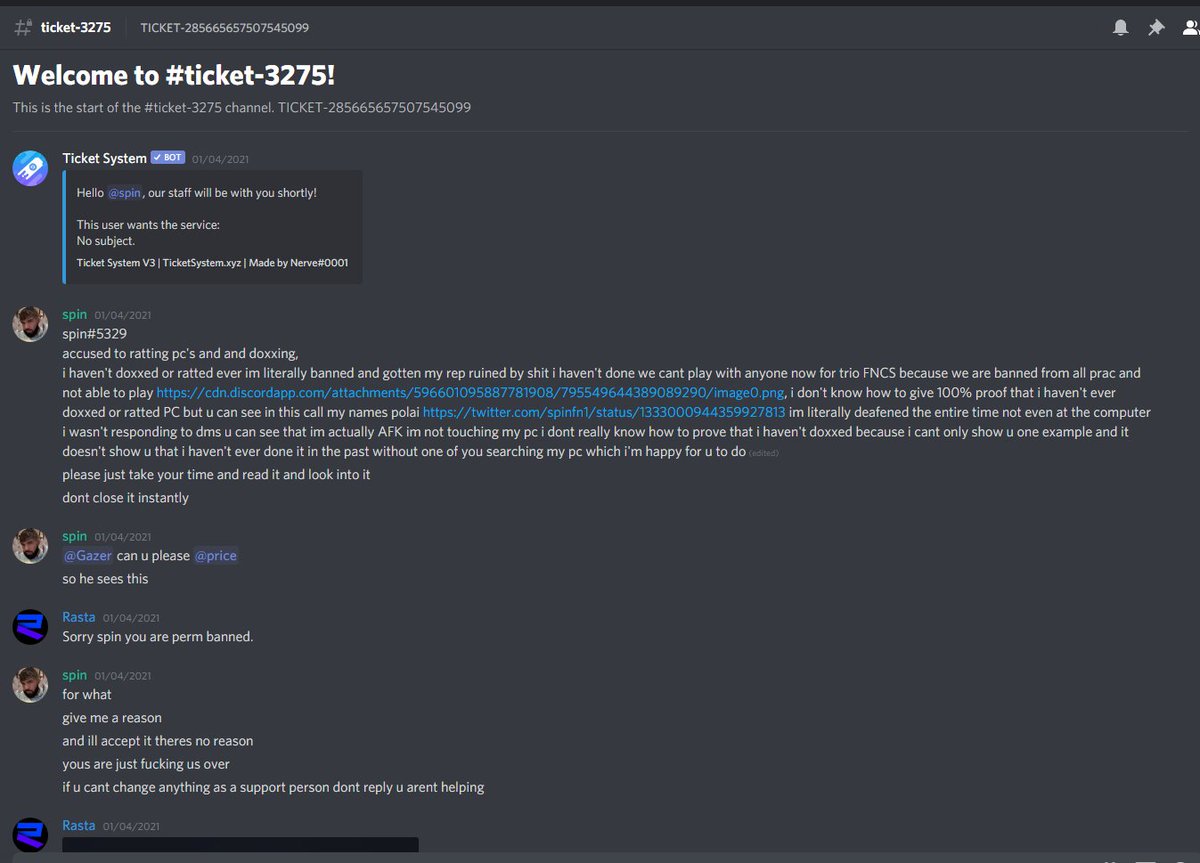Click spin's avatar on the first message
1200x863 pixels.
coord(30,324)
